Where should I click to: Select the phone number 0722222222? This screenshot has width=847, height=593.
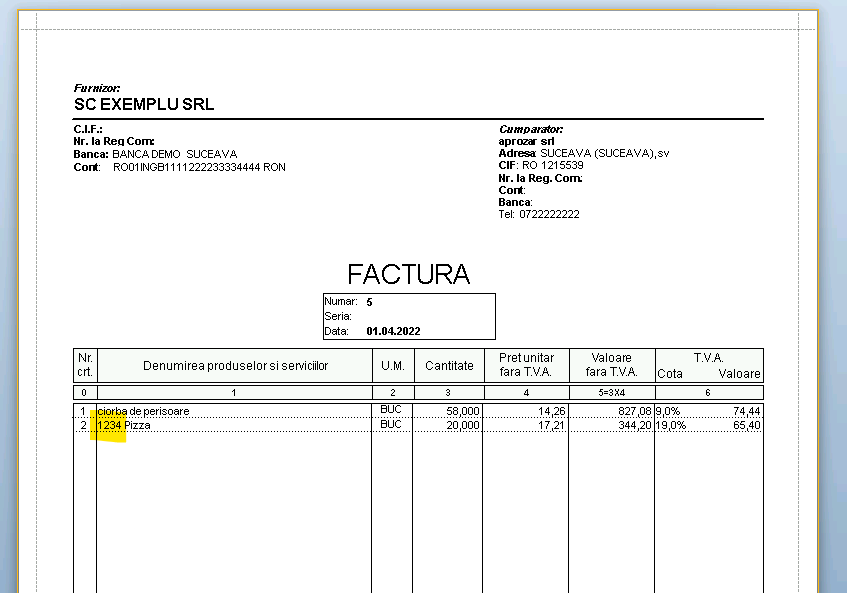coord(549,214)
